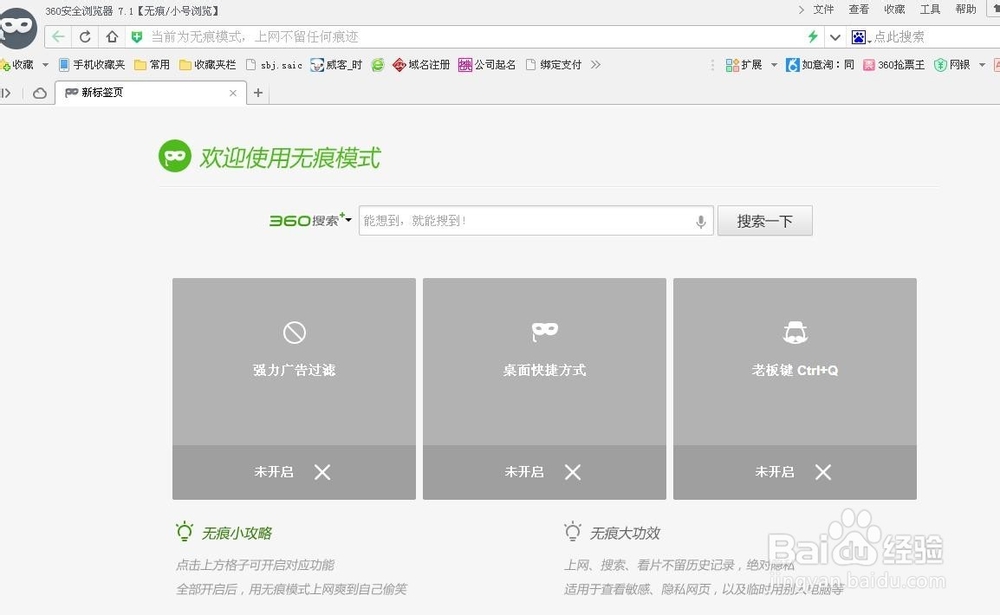The image size is (1000, 615).
Task: Expand the 扩展 dropdown arrow
Action: (x=774, y=64)
